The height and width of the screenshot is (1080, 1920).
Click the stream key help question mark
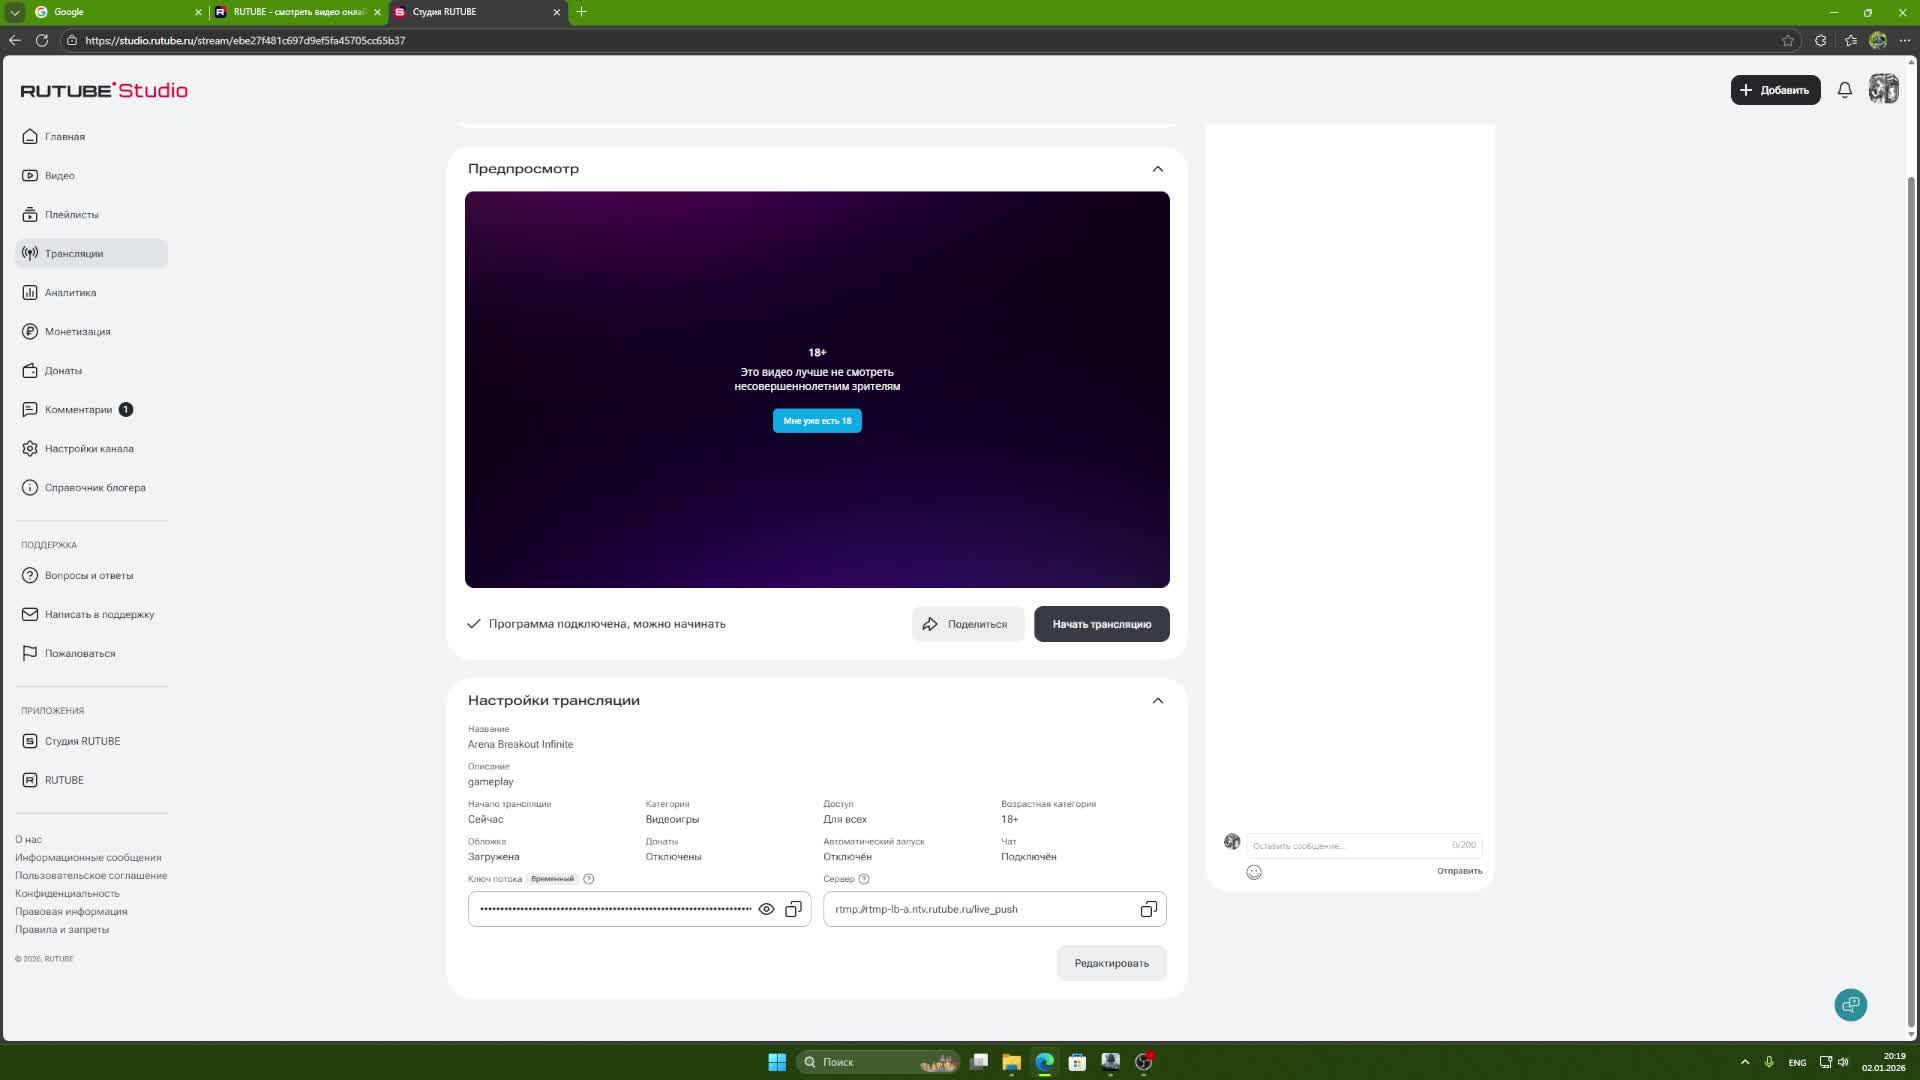[589, 879]
